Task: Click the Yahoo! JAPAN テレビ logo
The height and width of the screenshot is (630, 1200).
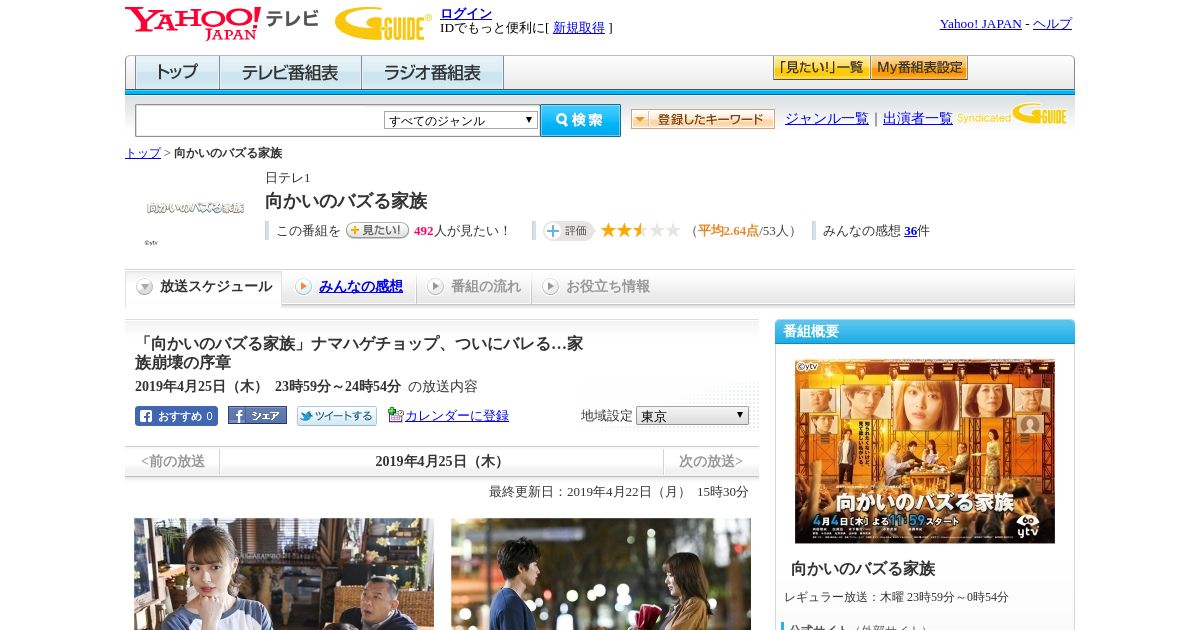Action: click(x=222, y=23)
